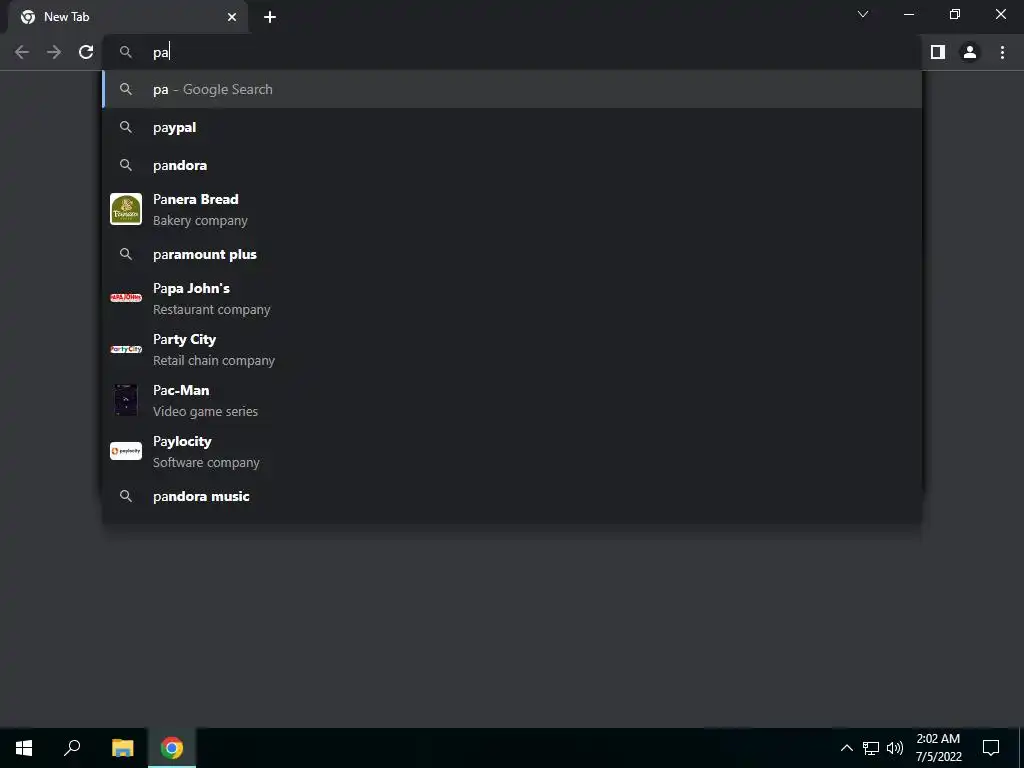
Task: Open Chrome's three-dot menu
Action: click(1002, 52)
